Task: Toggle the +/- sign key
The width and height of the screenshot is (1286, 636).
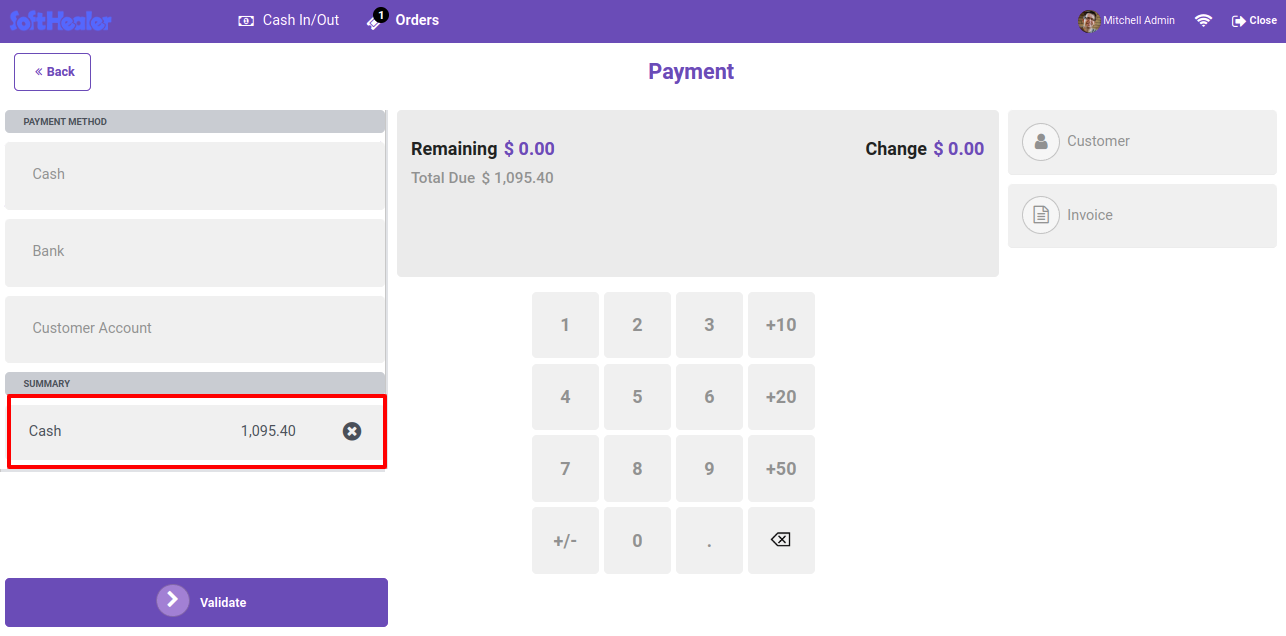Action: [565, 540]
